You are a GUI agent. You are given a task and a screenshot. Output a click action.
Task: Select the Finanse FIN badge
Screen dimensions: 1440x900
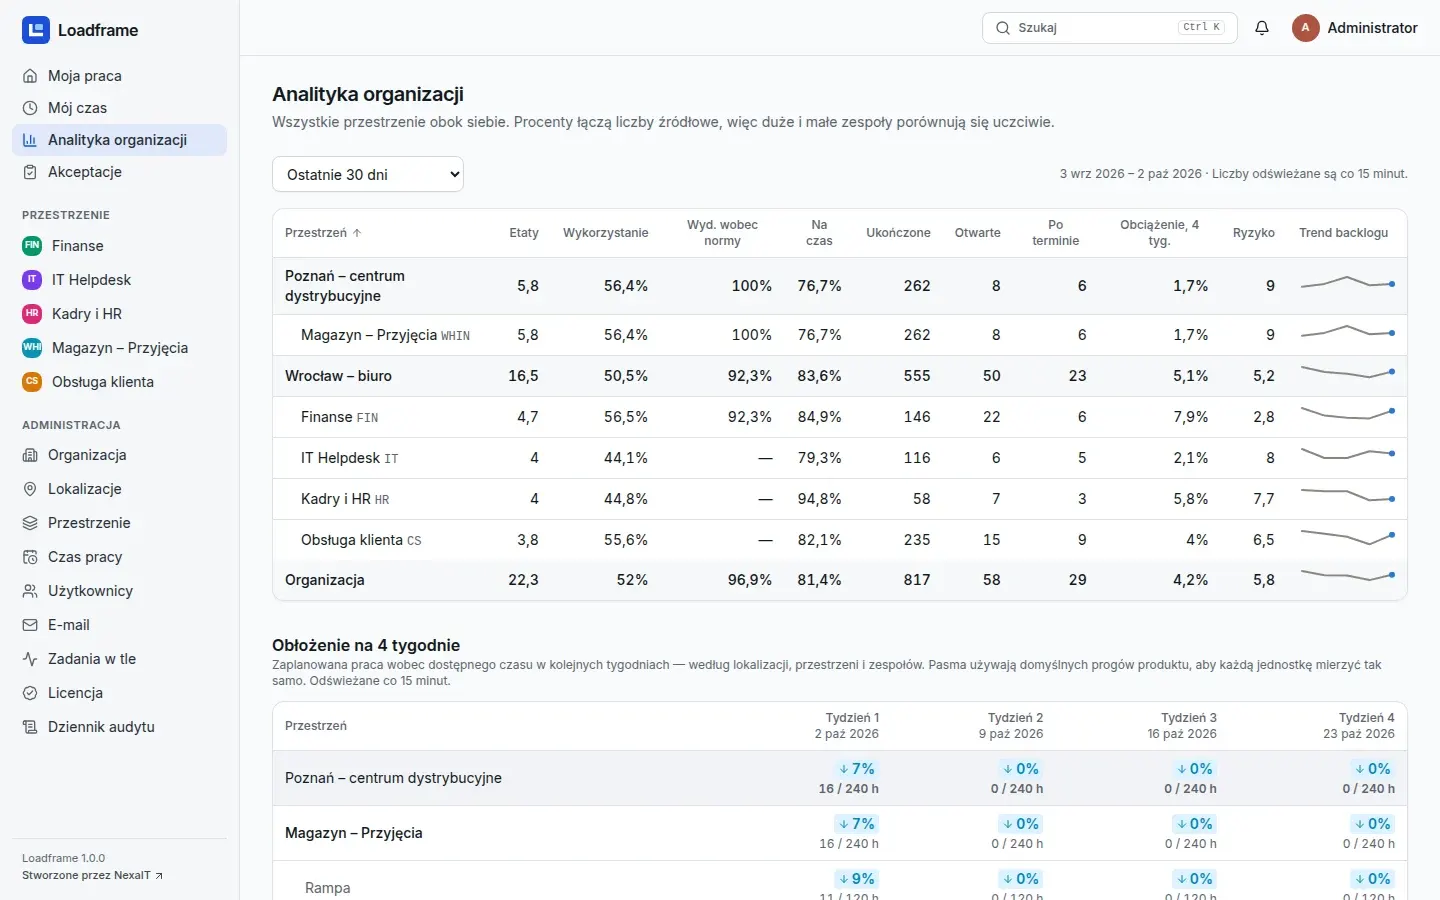[32, 246]
